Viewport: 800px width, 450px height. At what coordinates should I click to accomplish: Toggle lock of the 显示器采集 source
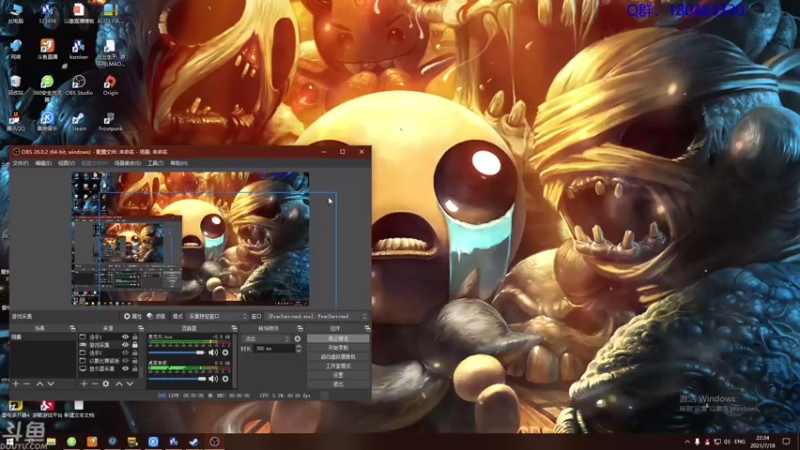(x=135, y=368)
